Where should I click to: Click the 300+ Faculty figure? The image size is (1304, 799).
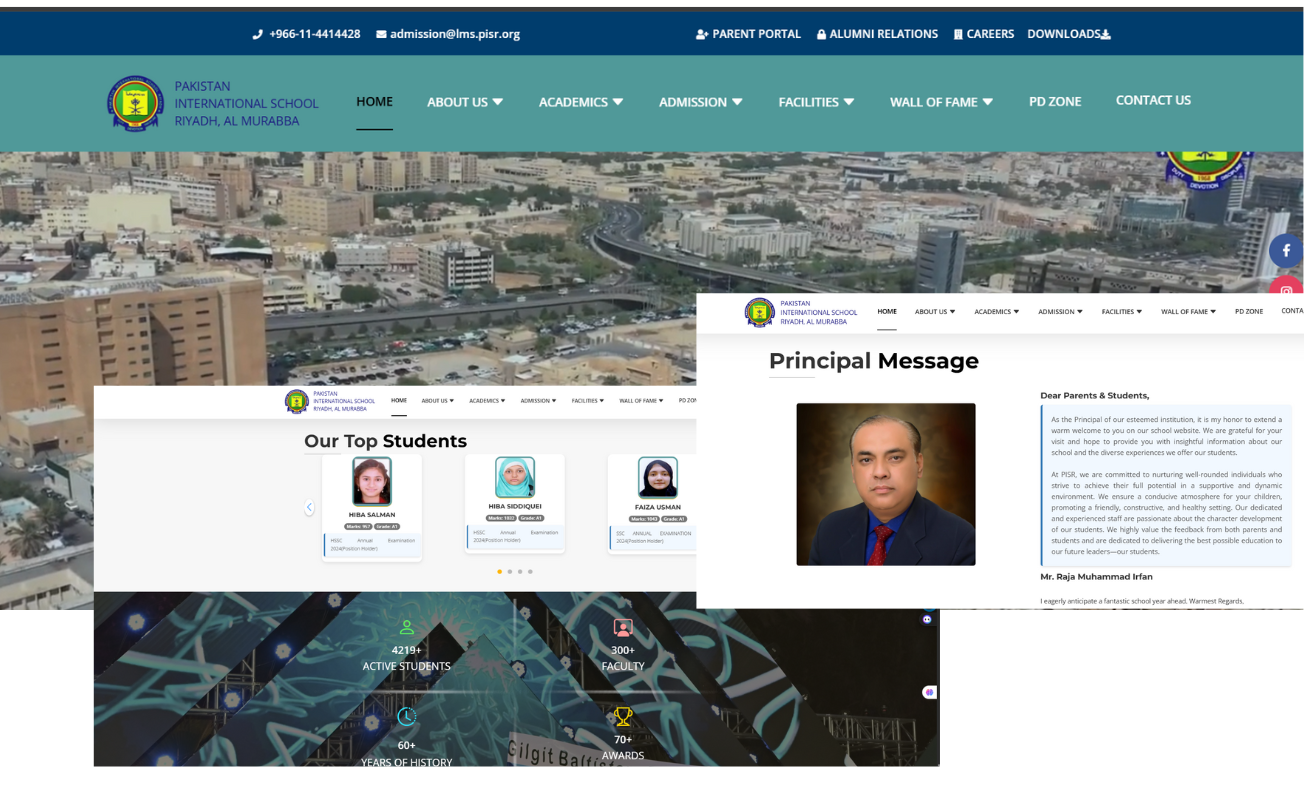coord(623,650)
